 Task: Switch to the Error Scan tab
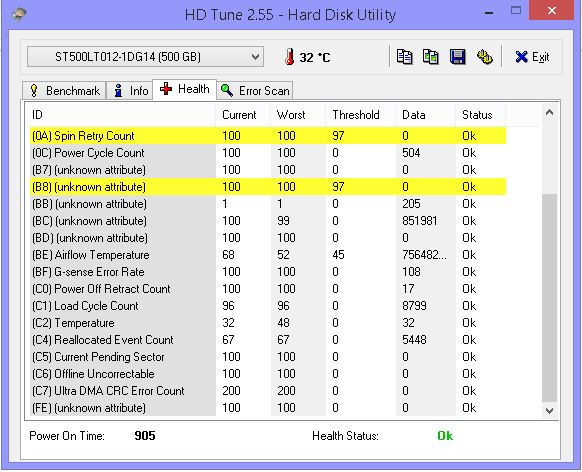(255, 91)
